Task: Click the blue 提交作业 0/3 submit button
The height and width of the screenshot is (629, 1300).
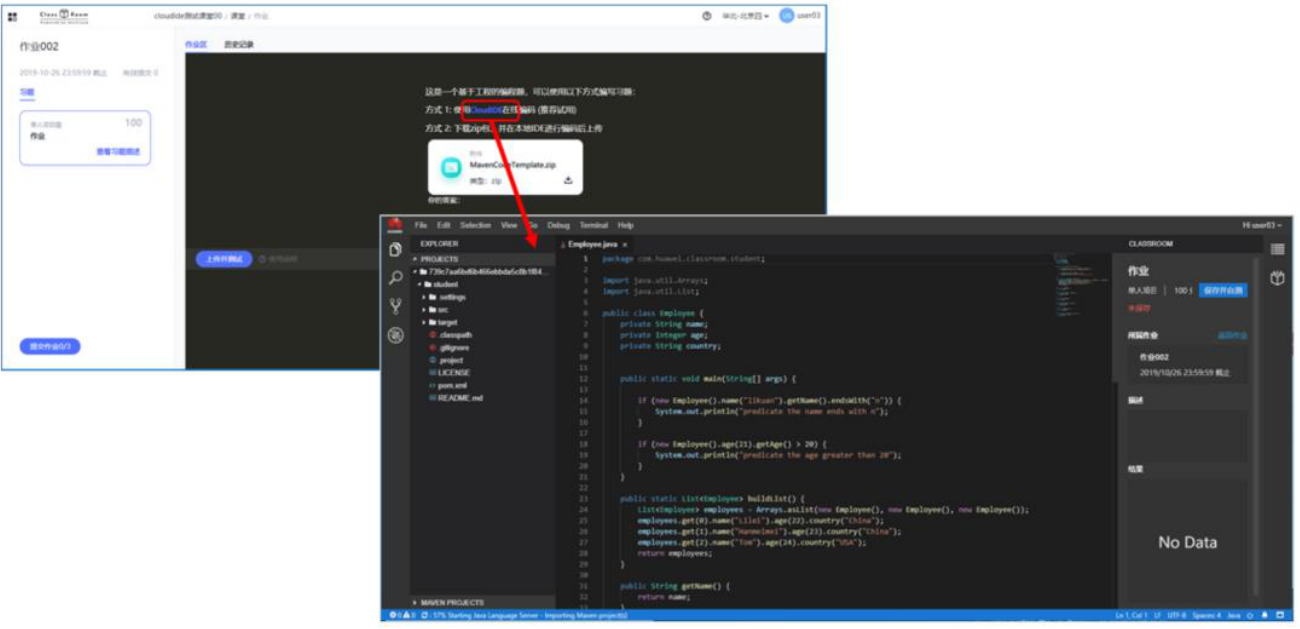Action: click(50, 346)
